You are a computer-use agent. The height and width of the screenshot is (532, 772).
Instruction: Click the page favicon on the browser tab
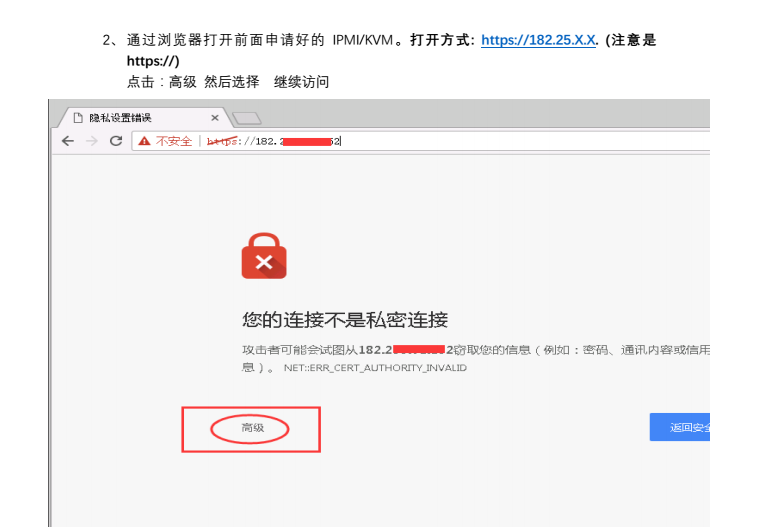[x=77, y=117]
